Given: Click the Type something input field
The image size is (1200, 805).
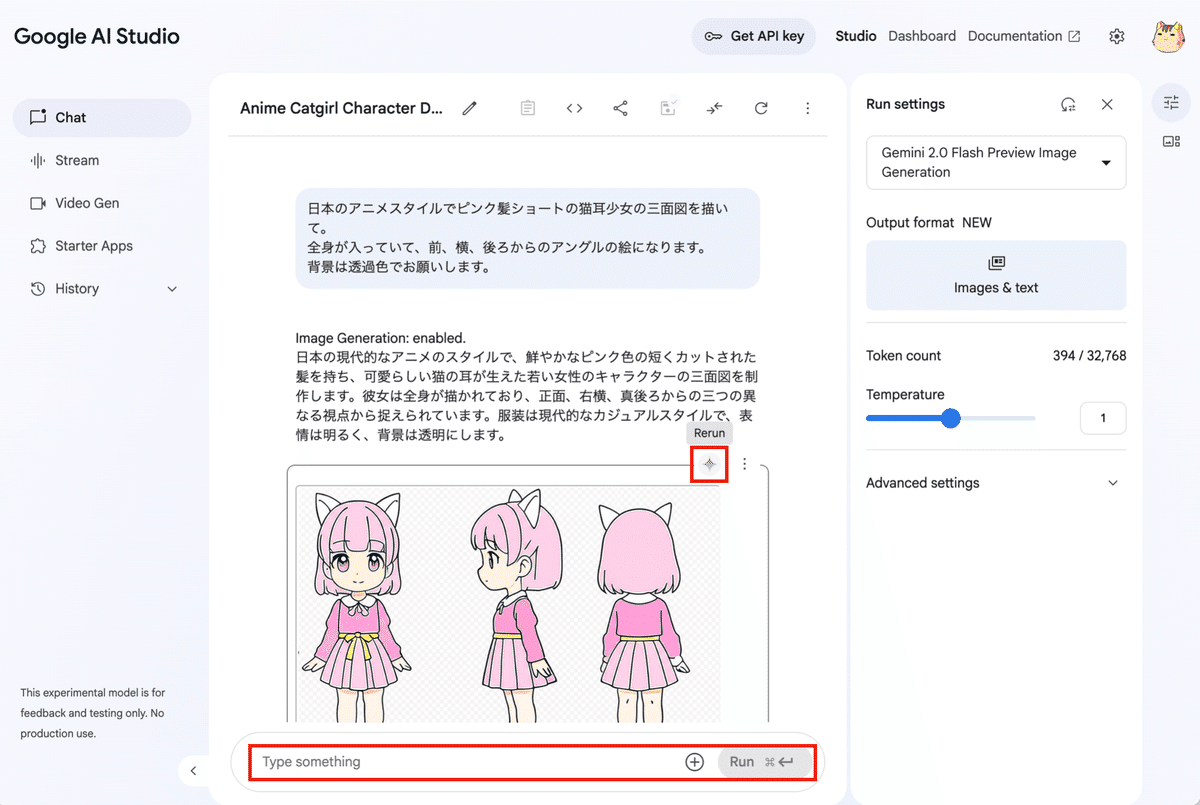Looking at the screenshot, I should click(460, 761).
